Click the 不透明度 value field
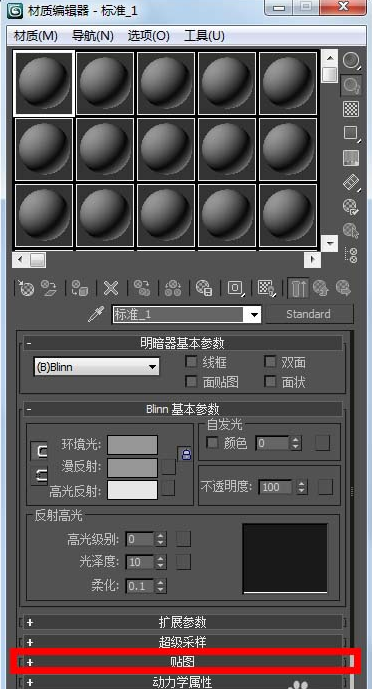Screen dimensions: 372x689 tap(276, 487)
